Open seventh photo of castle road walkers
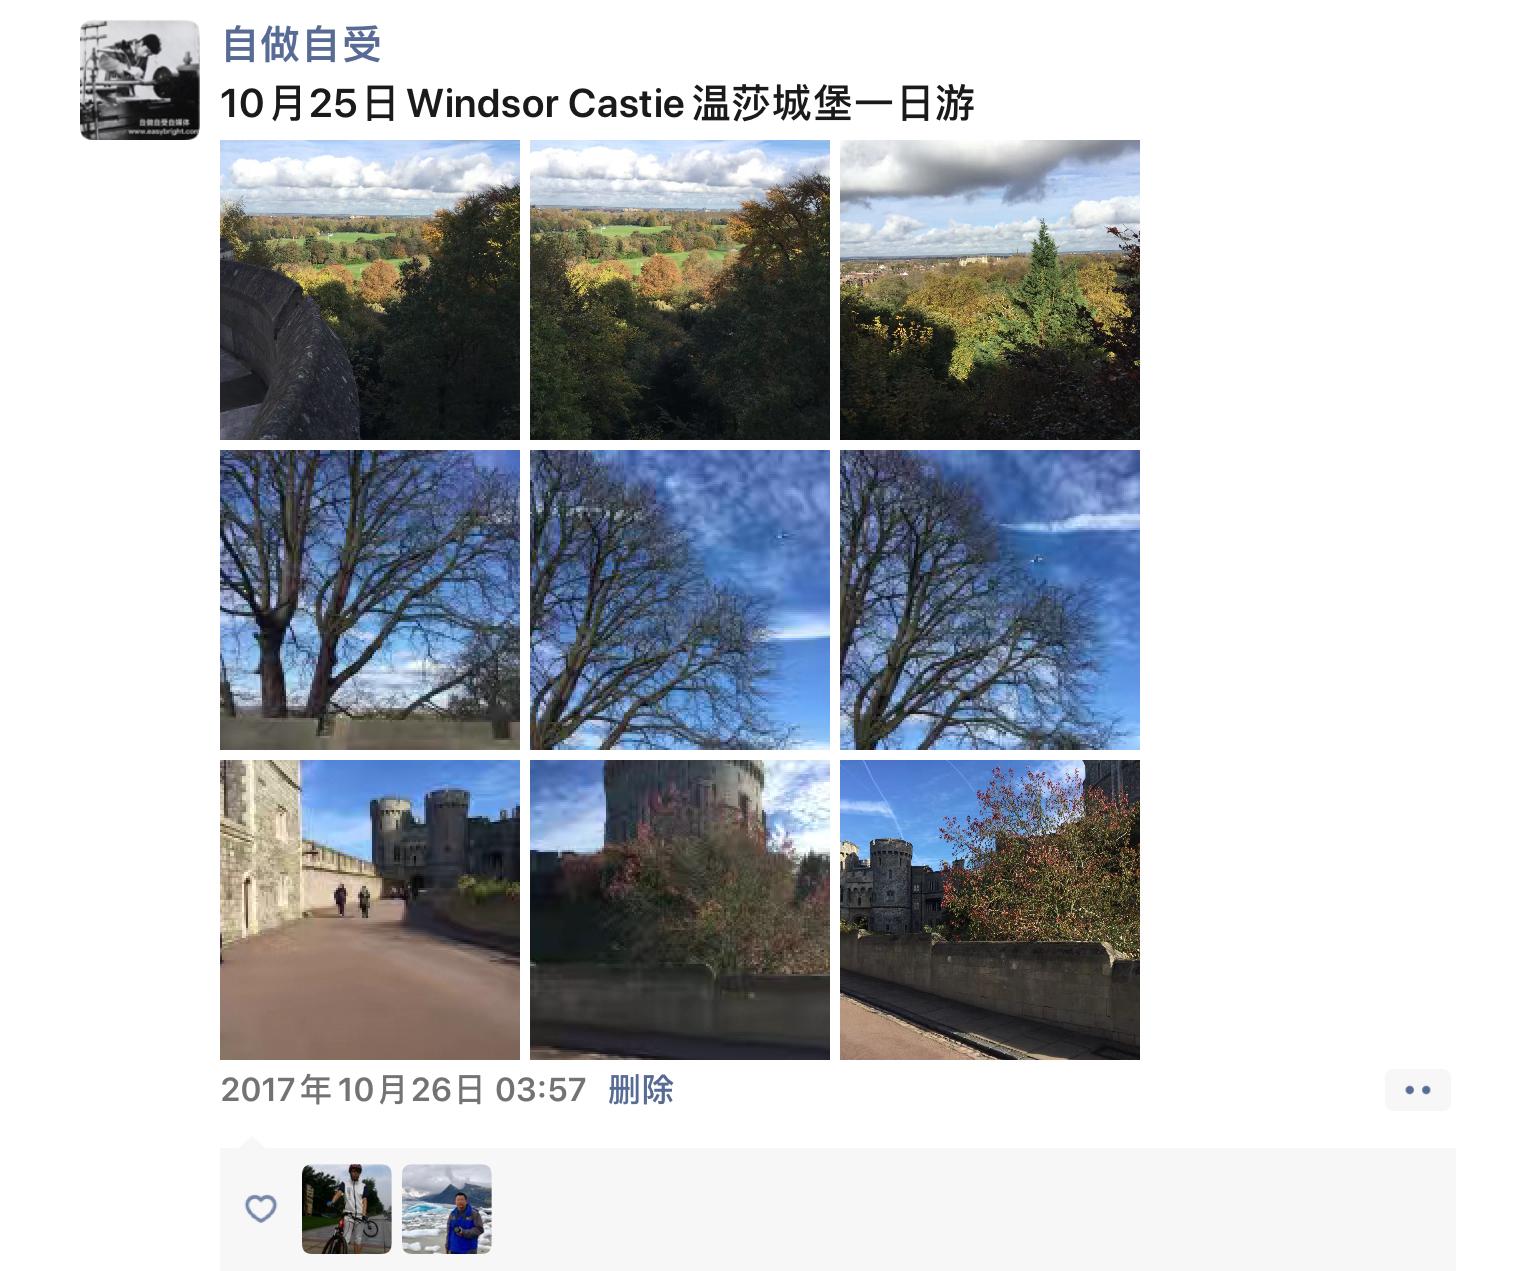Screen dimensions: 1536x1271 coord(370,910)
